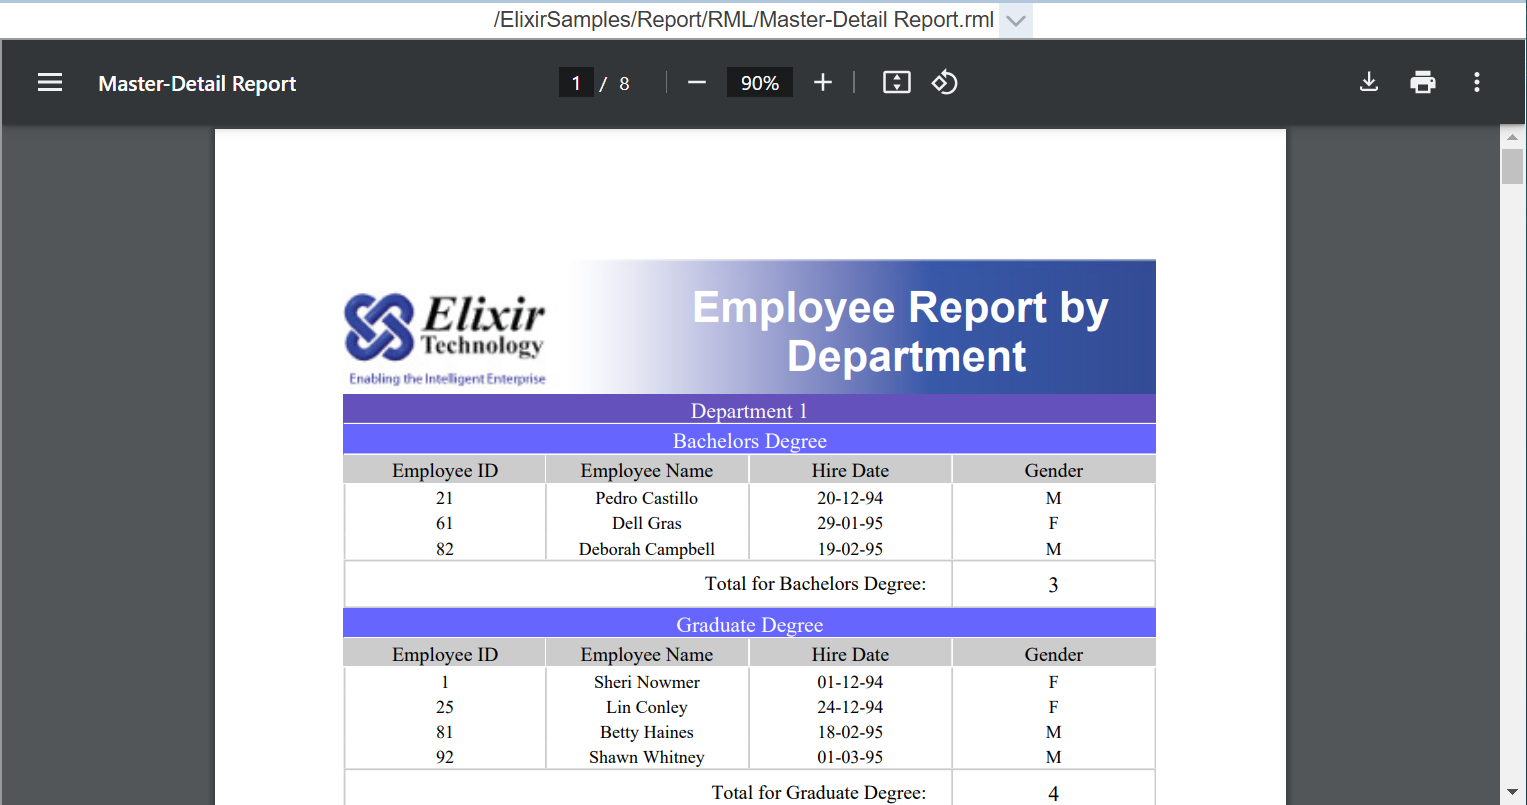Click the Elixir Technology logo
Image resolution: width=1527 pixels, height=805 pixels.
coord(445,337)
